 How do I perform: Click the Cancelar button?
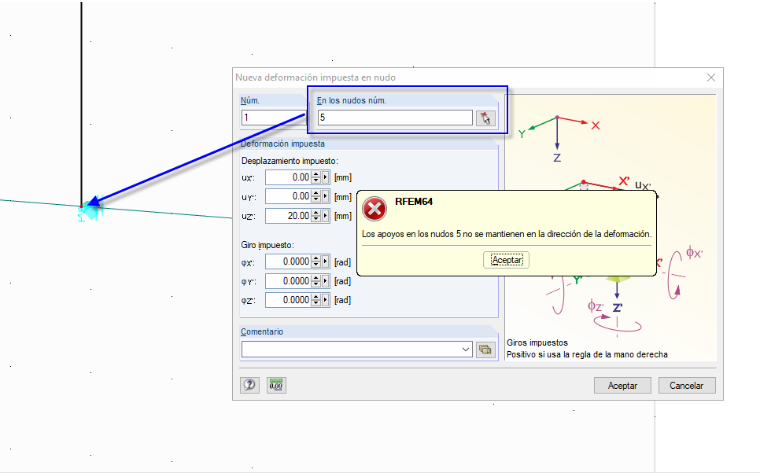point(686,386)
